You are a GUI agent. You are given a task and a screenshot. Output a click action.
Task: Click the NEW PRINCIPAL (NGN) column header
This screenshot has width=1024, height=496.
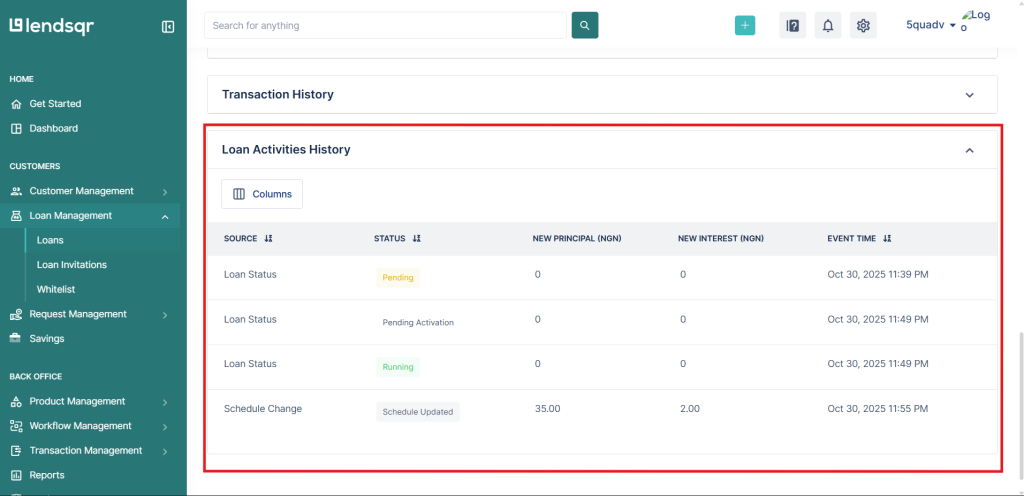577,239
